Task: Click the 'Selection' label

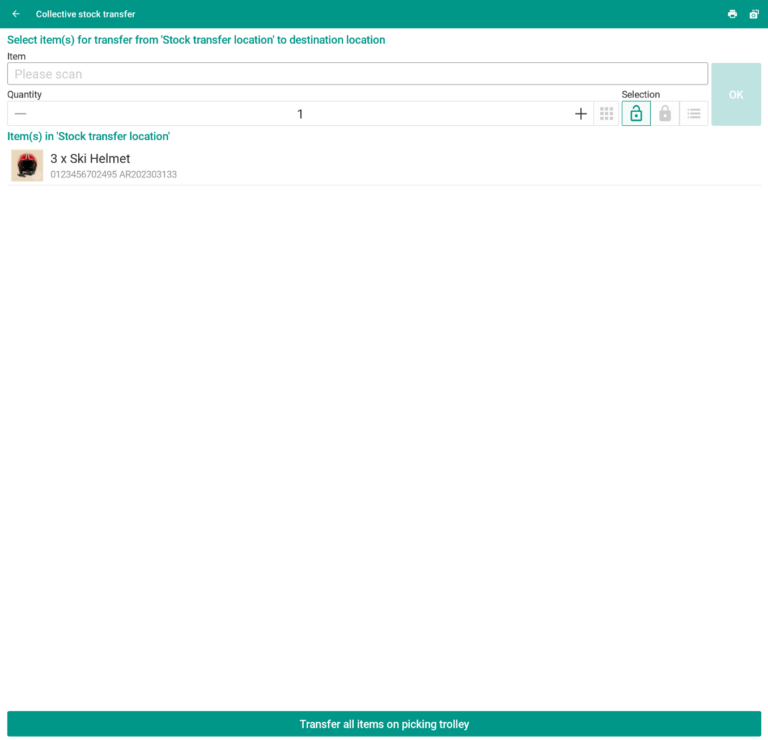Action: pyautogui.click(x=640, y=95)
